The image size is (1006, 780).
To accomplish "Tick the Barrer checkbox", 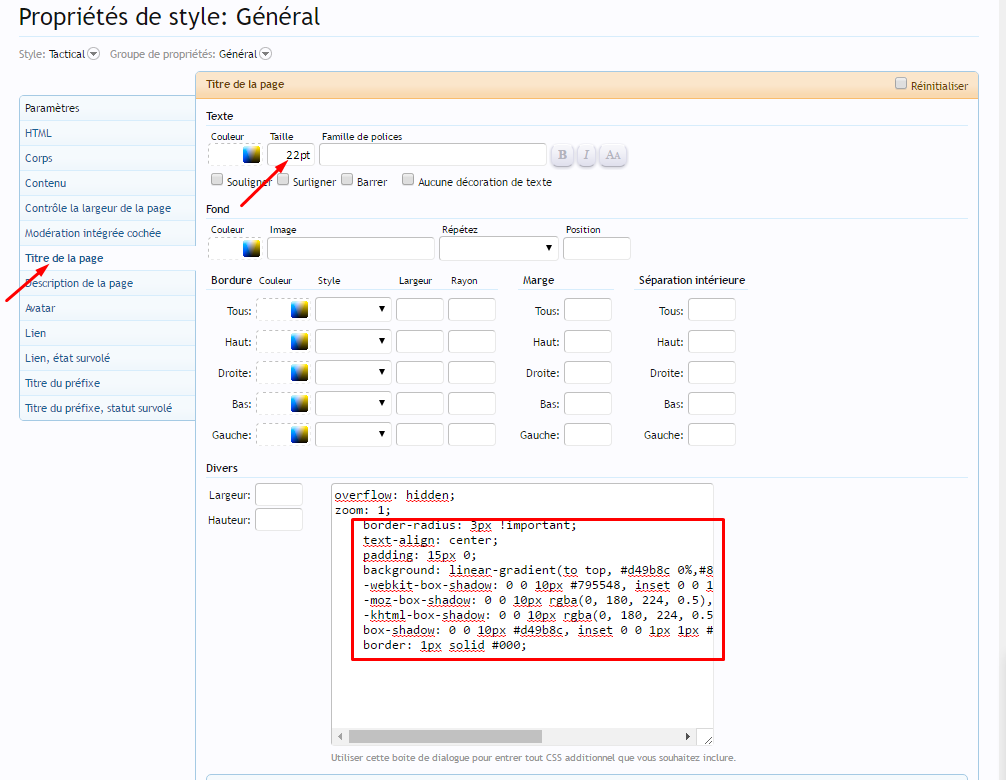I will coord(347,180).
